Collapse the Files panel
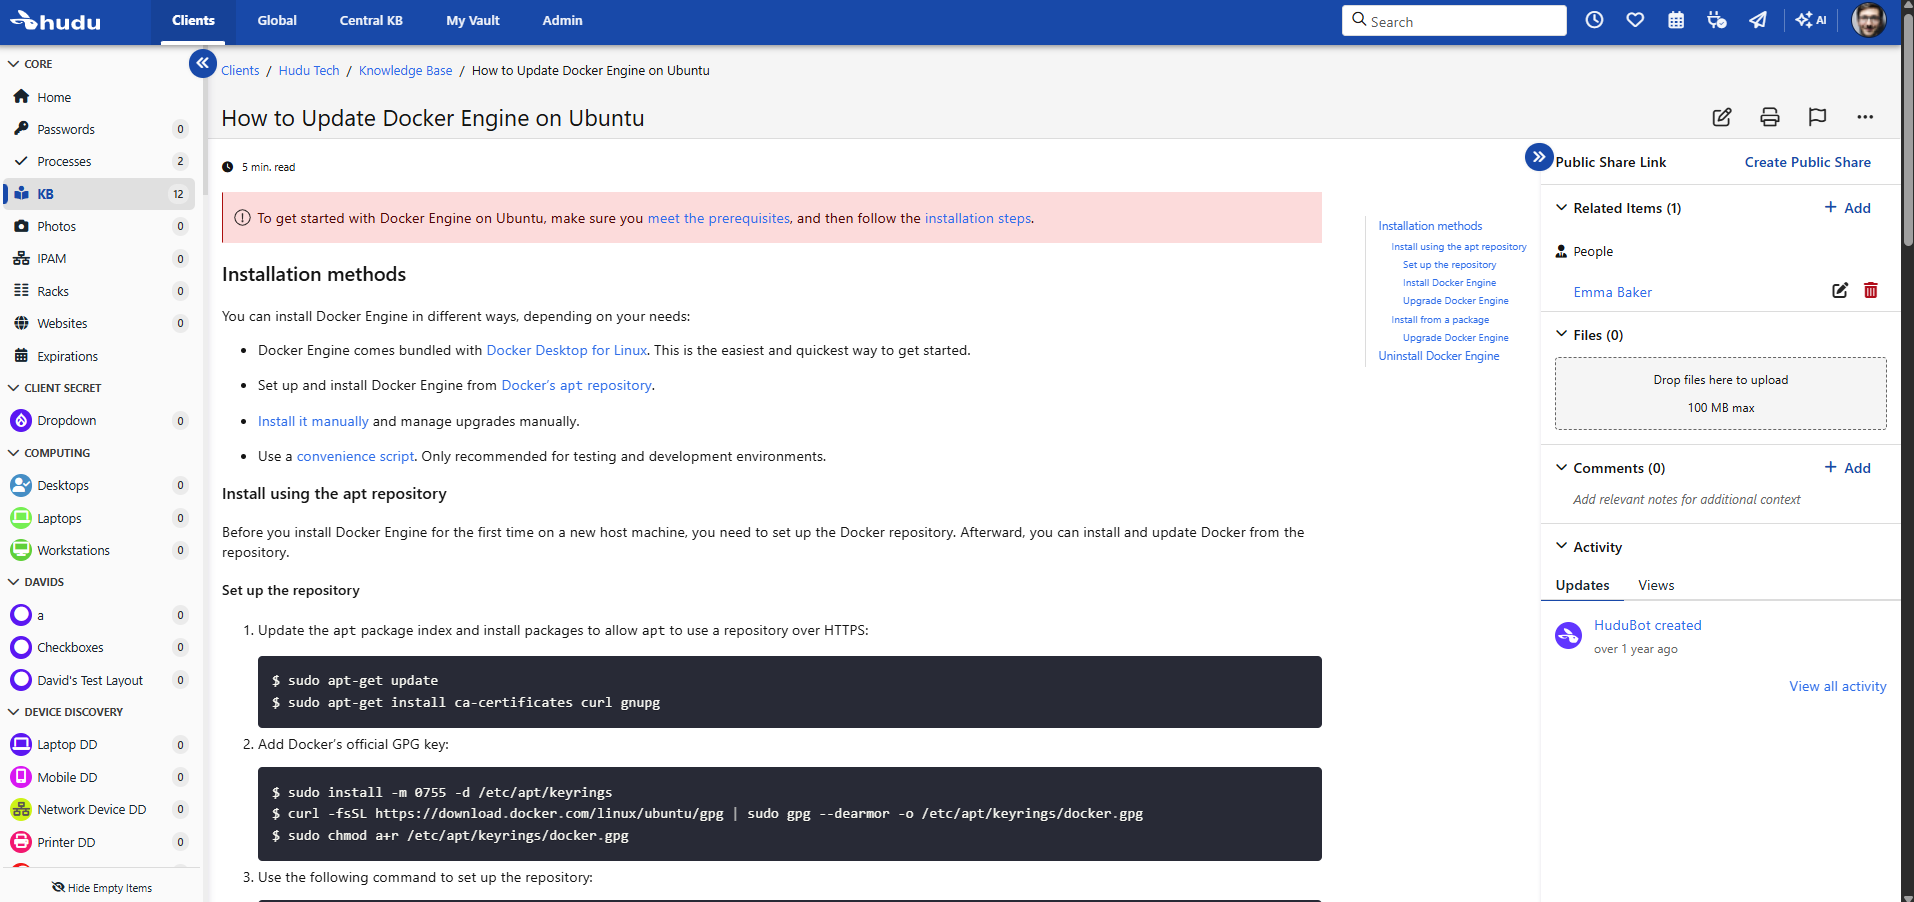 coord(1561,334)
